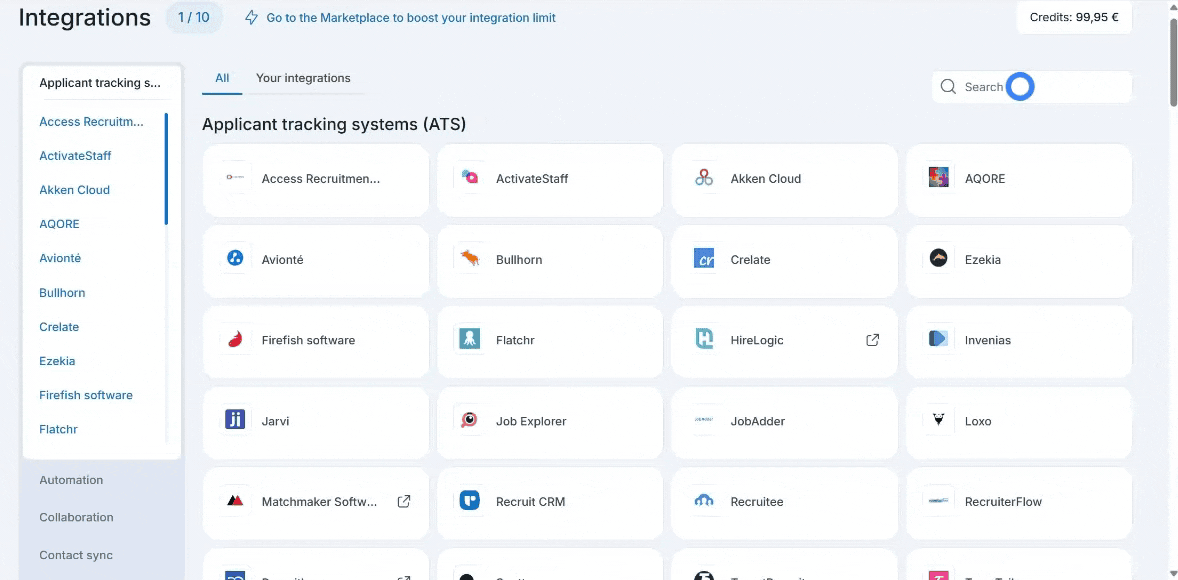Jump to Access Recruitment in sidebar

[x=92, y=122]
